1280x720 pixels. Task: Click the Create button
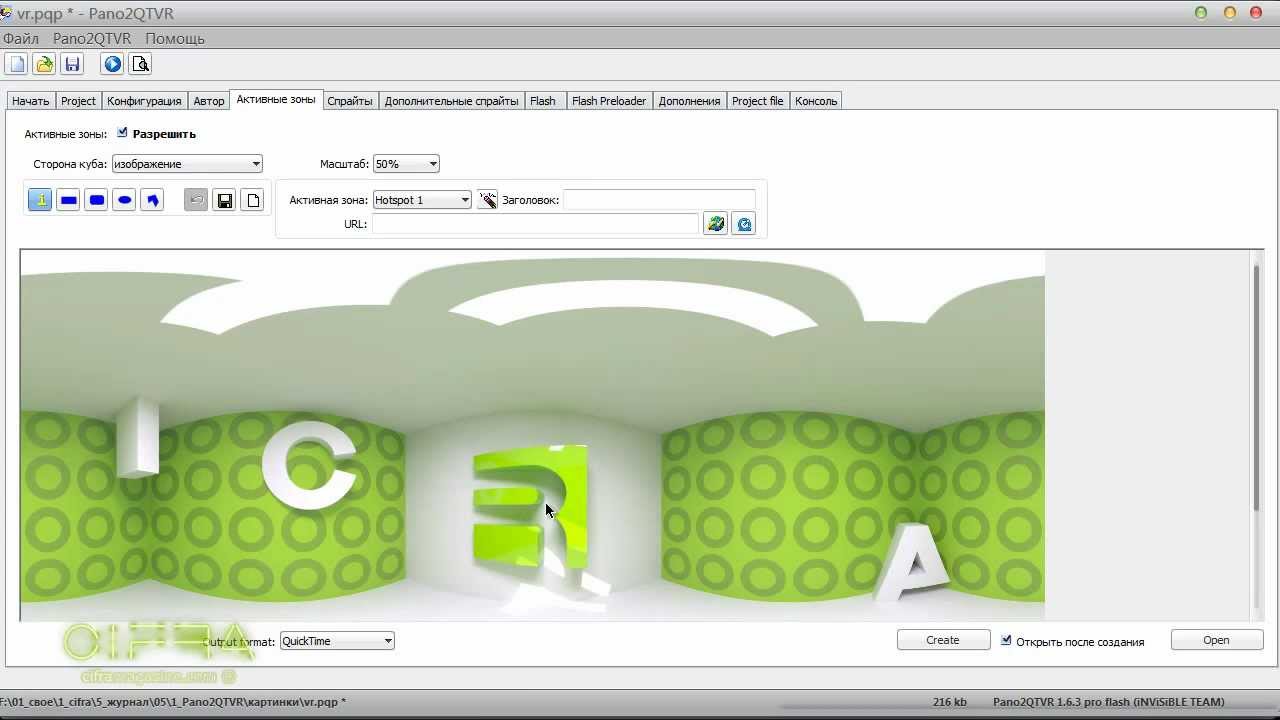tap(943, 640)
